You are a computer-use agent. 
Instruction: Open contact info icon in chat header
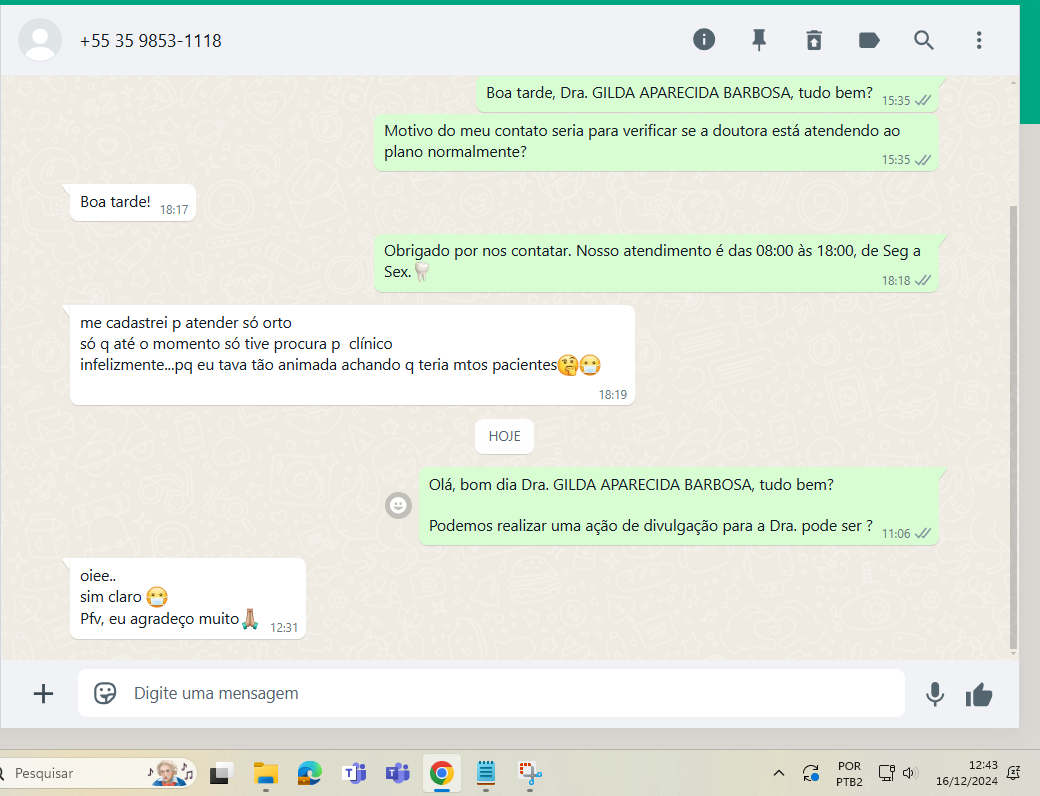point(704,40)
